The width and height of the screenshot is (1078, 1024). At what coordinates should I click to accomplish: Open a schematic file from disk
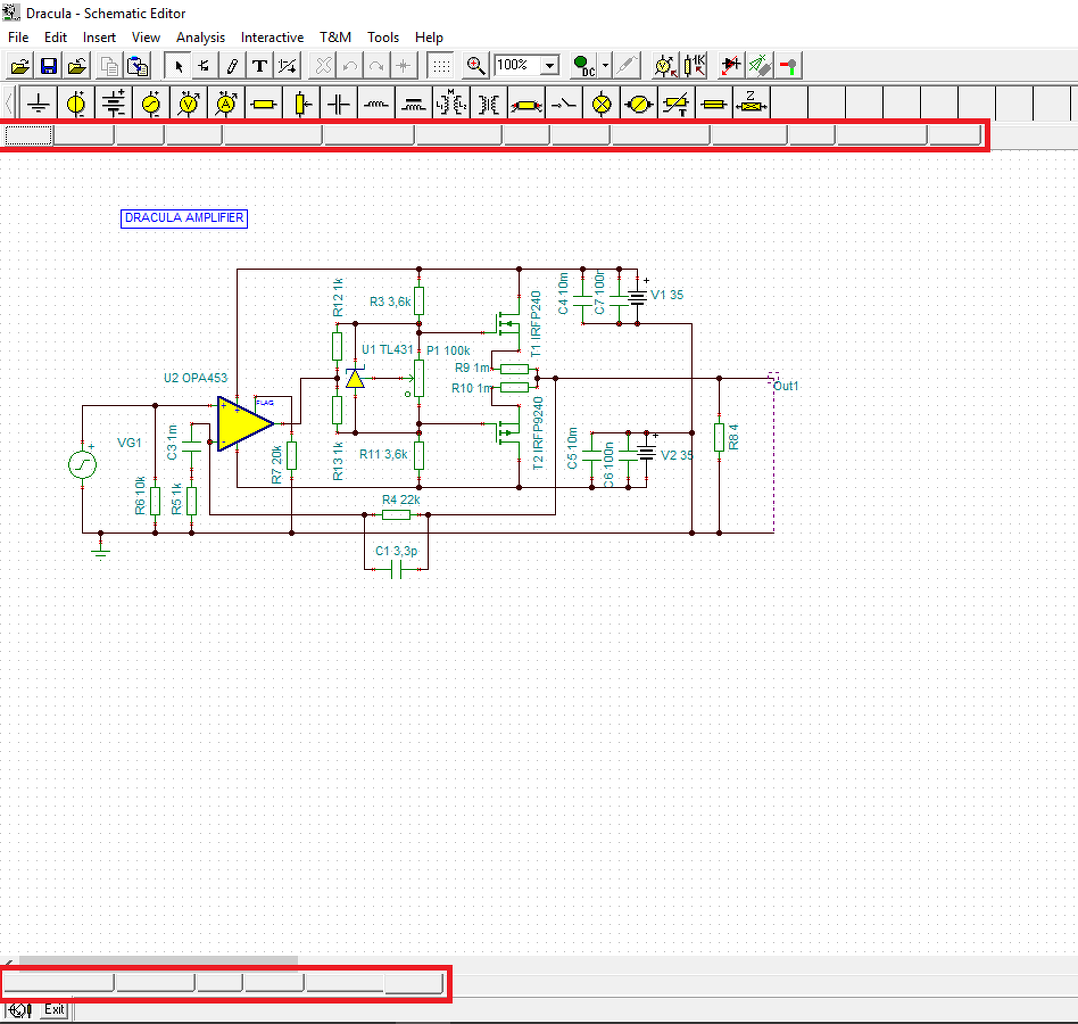[x=20, y=66]
